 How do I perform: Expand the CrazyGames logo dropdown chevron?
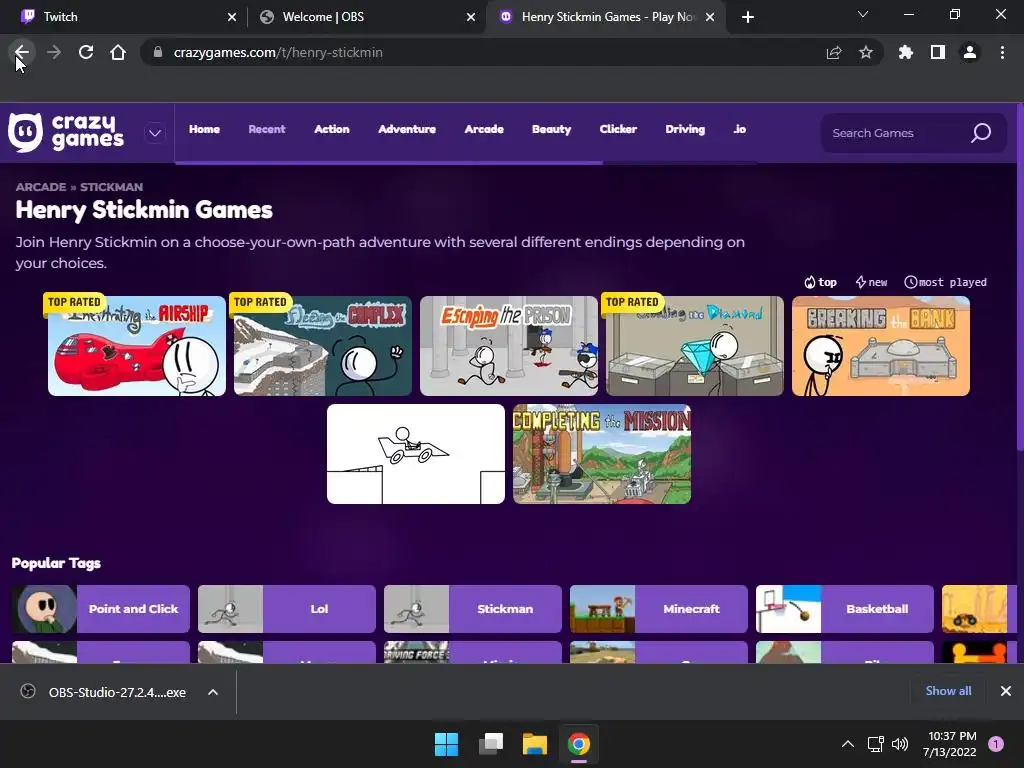[155, 133]
